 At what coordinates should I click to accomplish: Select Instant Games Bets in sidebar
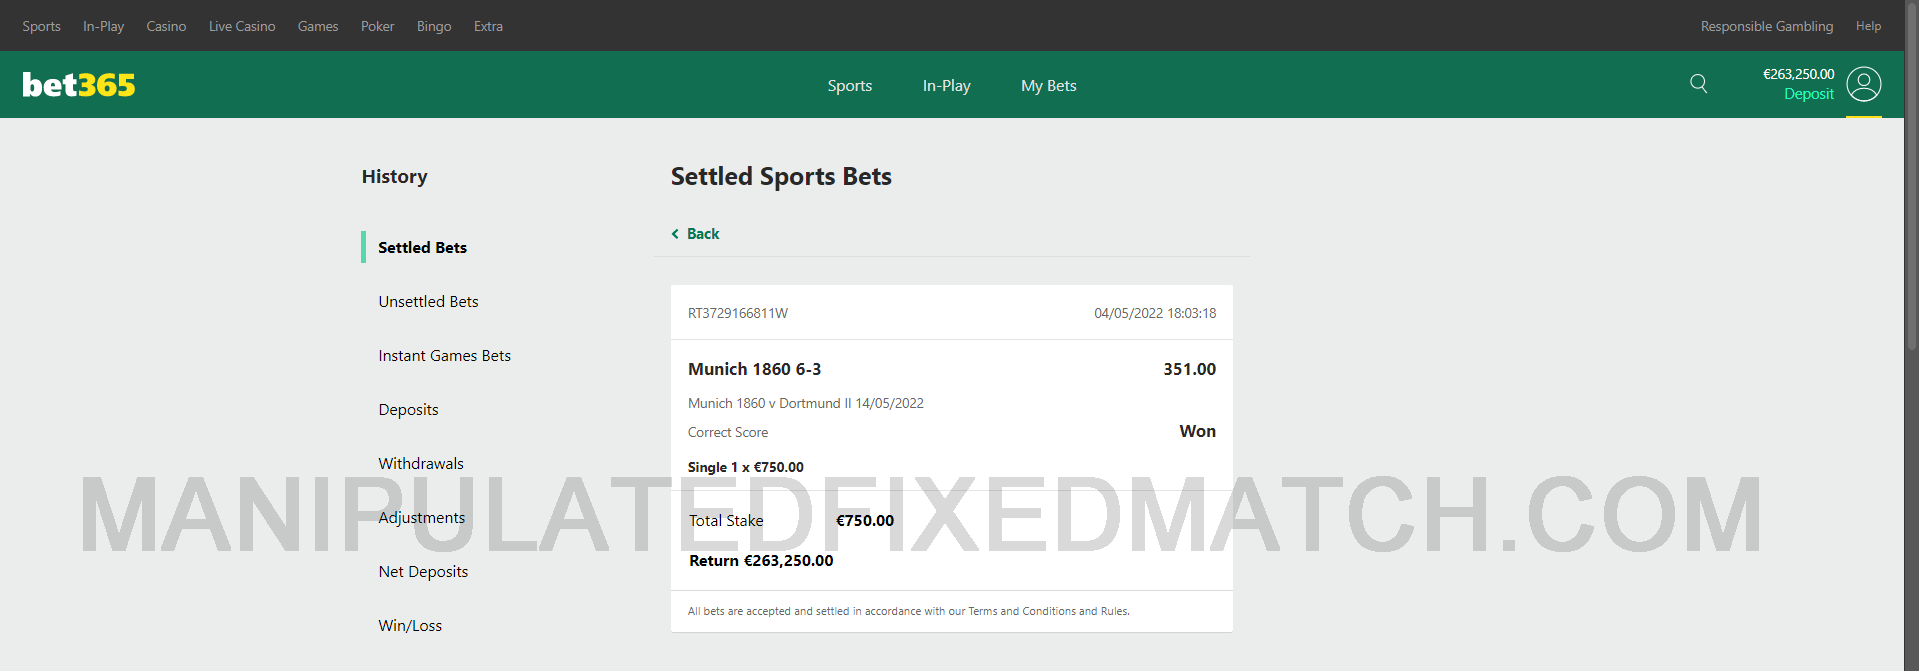[444, 356]
